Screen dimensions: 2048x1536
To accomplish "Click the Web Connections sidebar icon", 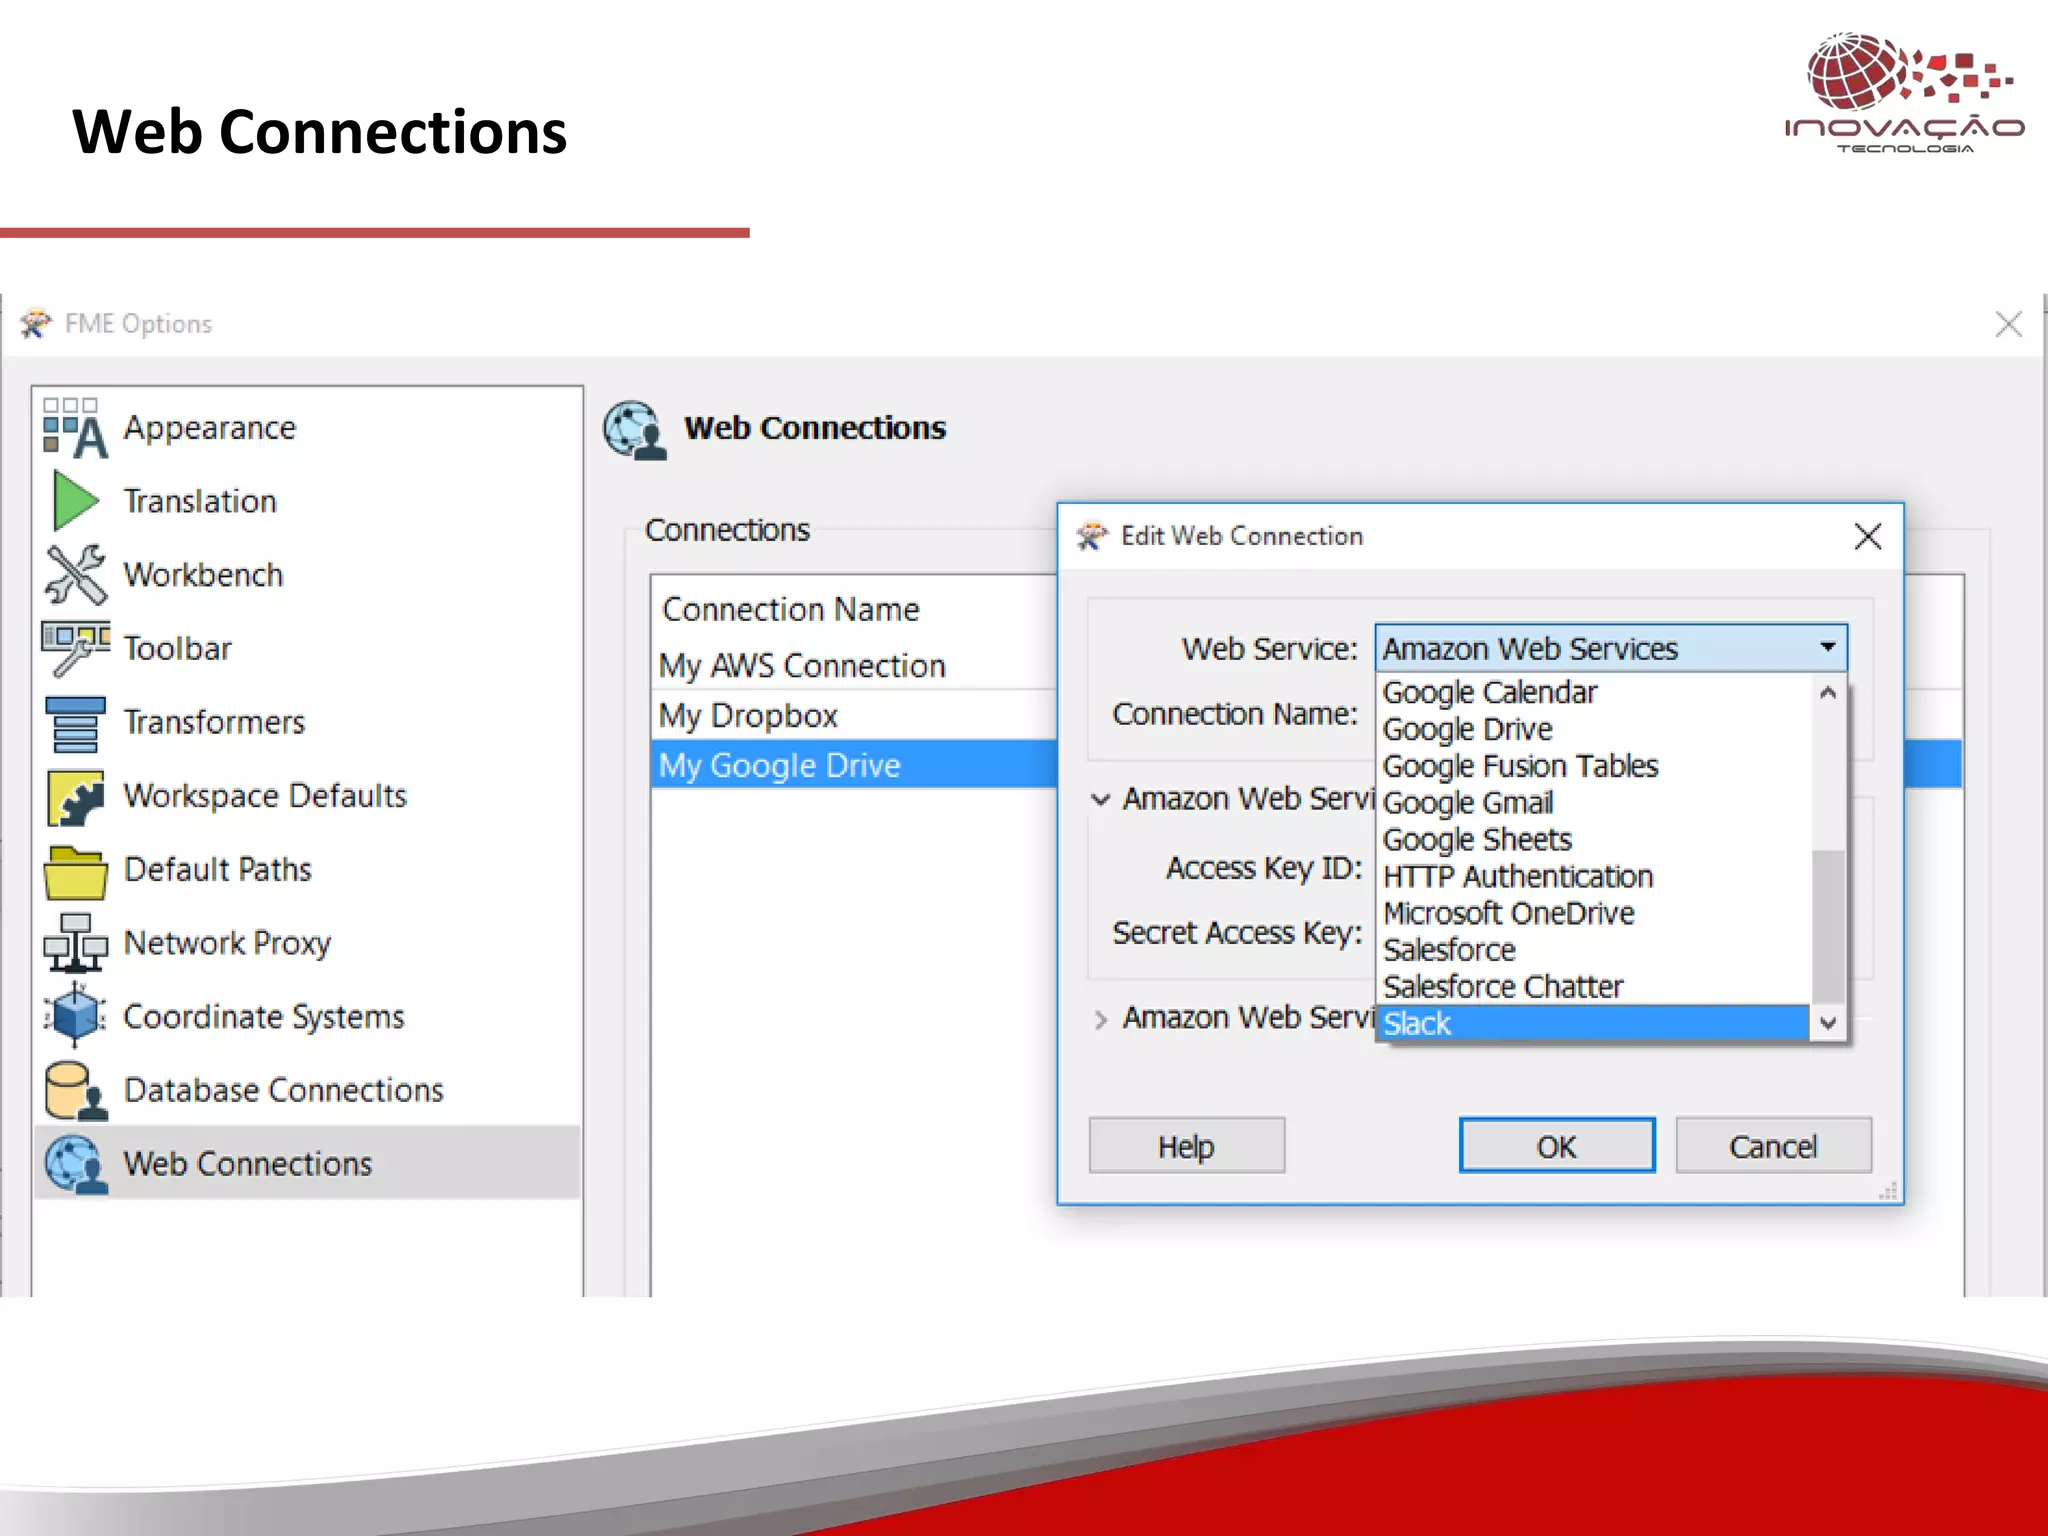I will click(75, 1164).
